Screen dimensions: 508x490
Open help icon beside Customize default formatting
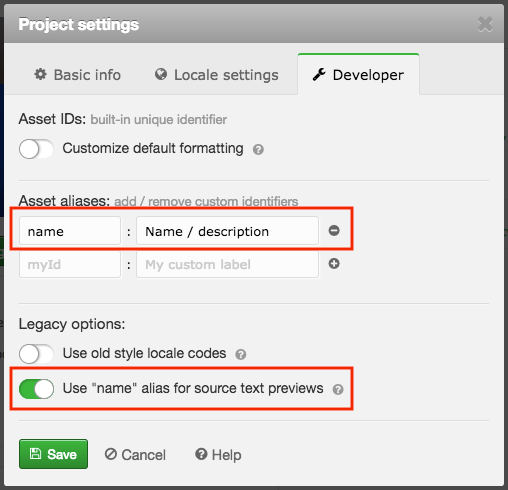[x=258, y=150]
